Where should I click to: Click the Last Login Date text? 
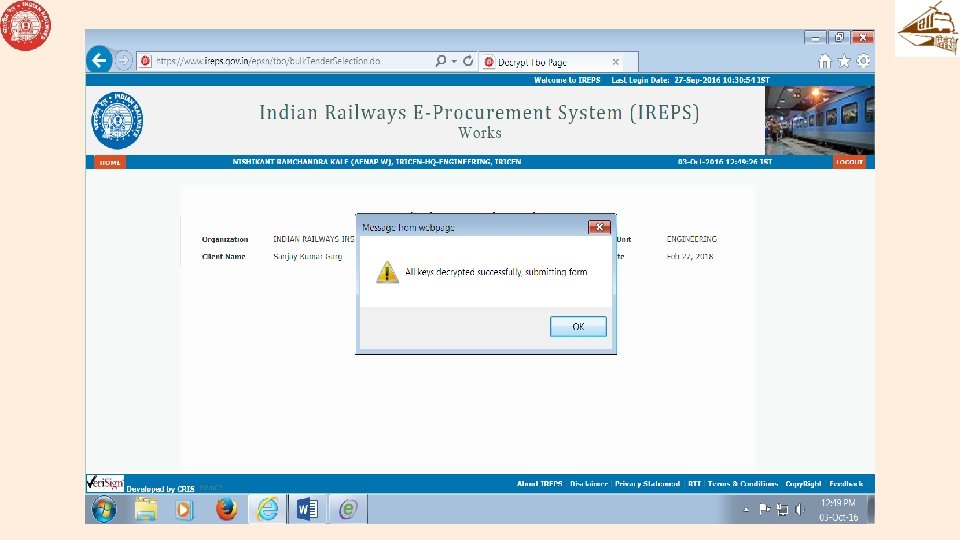(x=691, y=80)
